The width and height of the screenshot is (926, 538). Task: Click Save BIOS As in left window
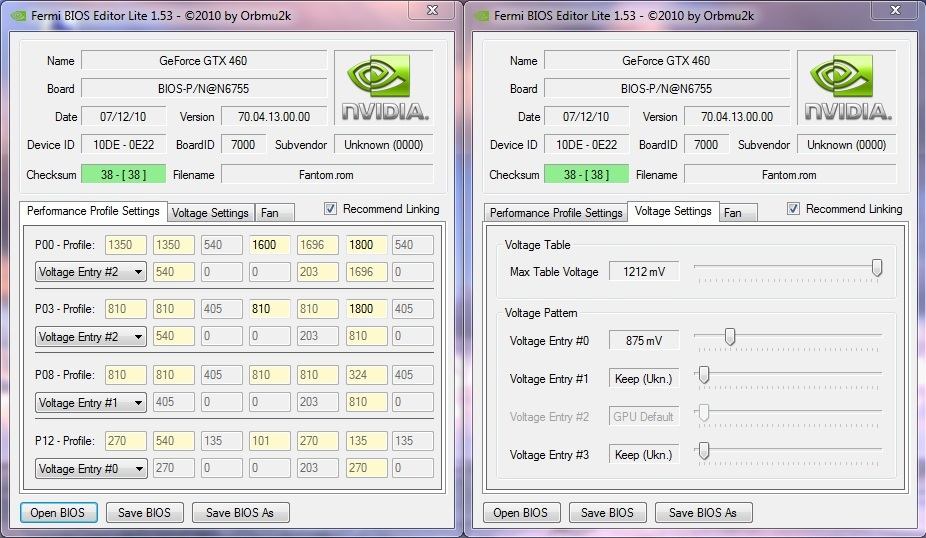point(240,513)
